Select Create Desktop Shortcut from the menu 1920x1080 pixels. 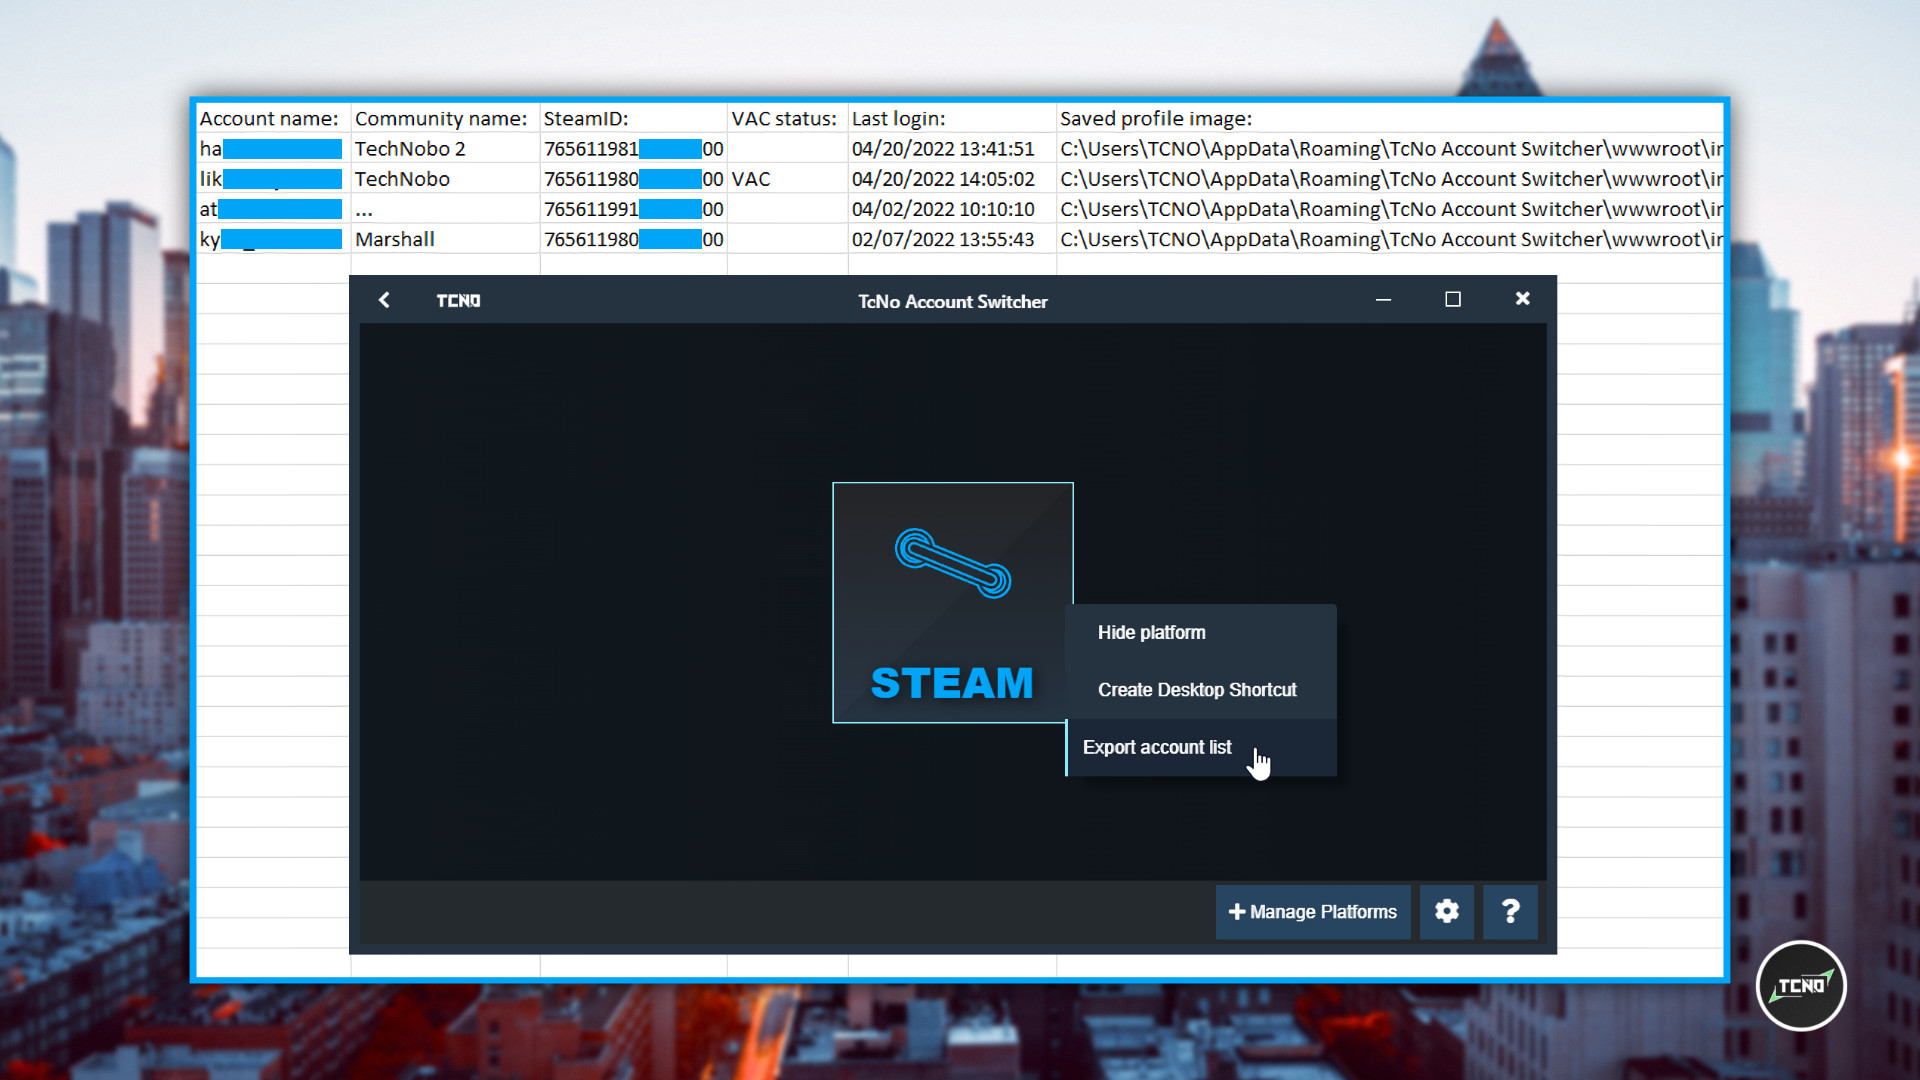(1197, 689)
